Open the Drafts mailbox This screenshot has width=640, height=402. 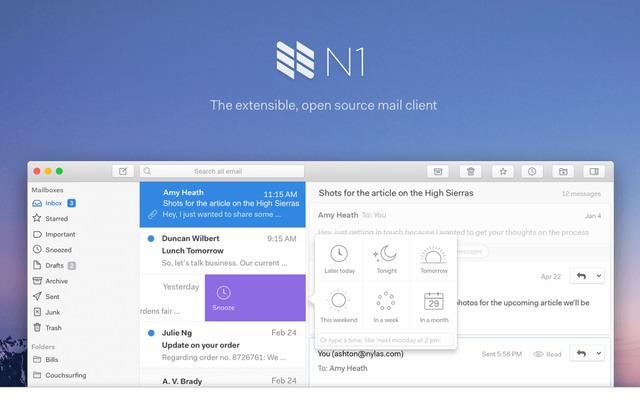click(x=54, y=265)
